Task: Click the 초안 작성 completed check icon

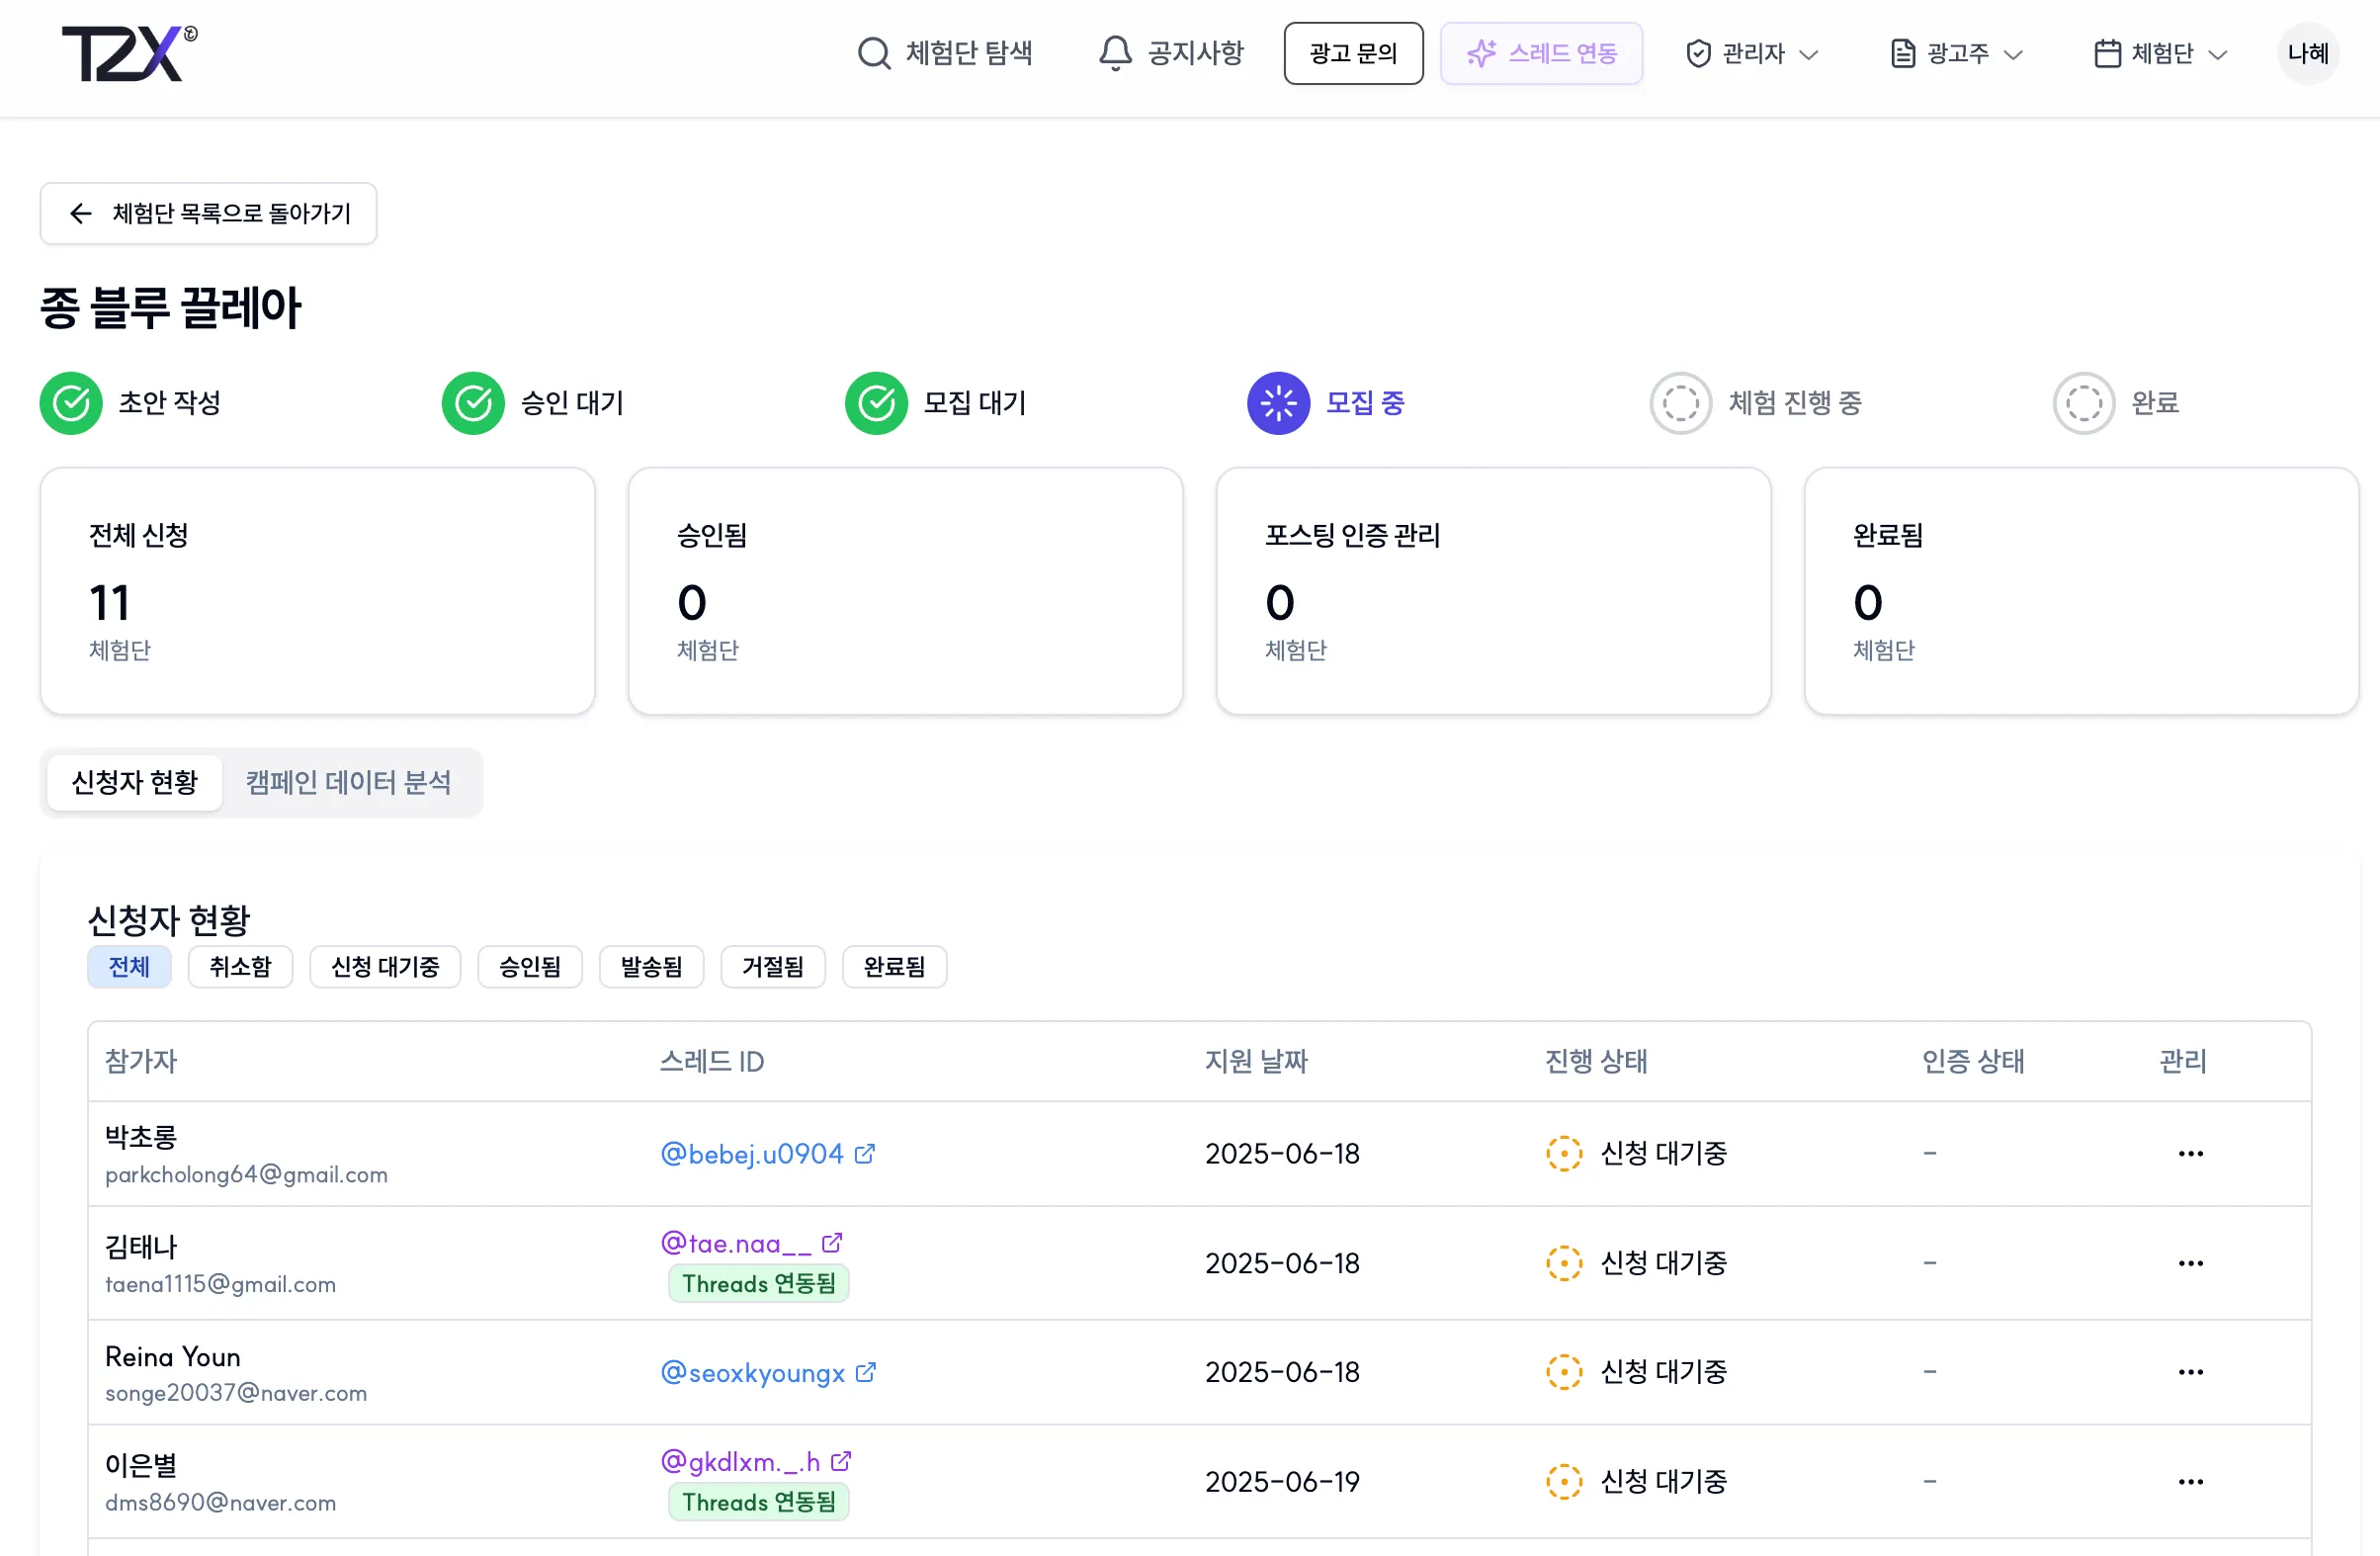Action: 71,403
